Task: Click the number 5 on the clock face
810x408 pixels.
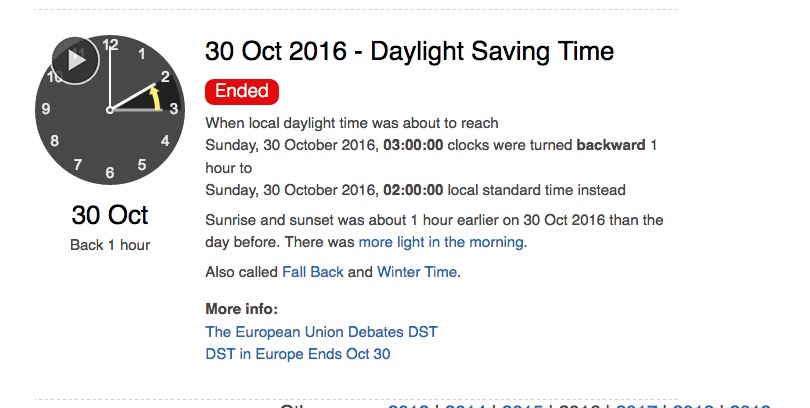Action: click(142, 164)
